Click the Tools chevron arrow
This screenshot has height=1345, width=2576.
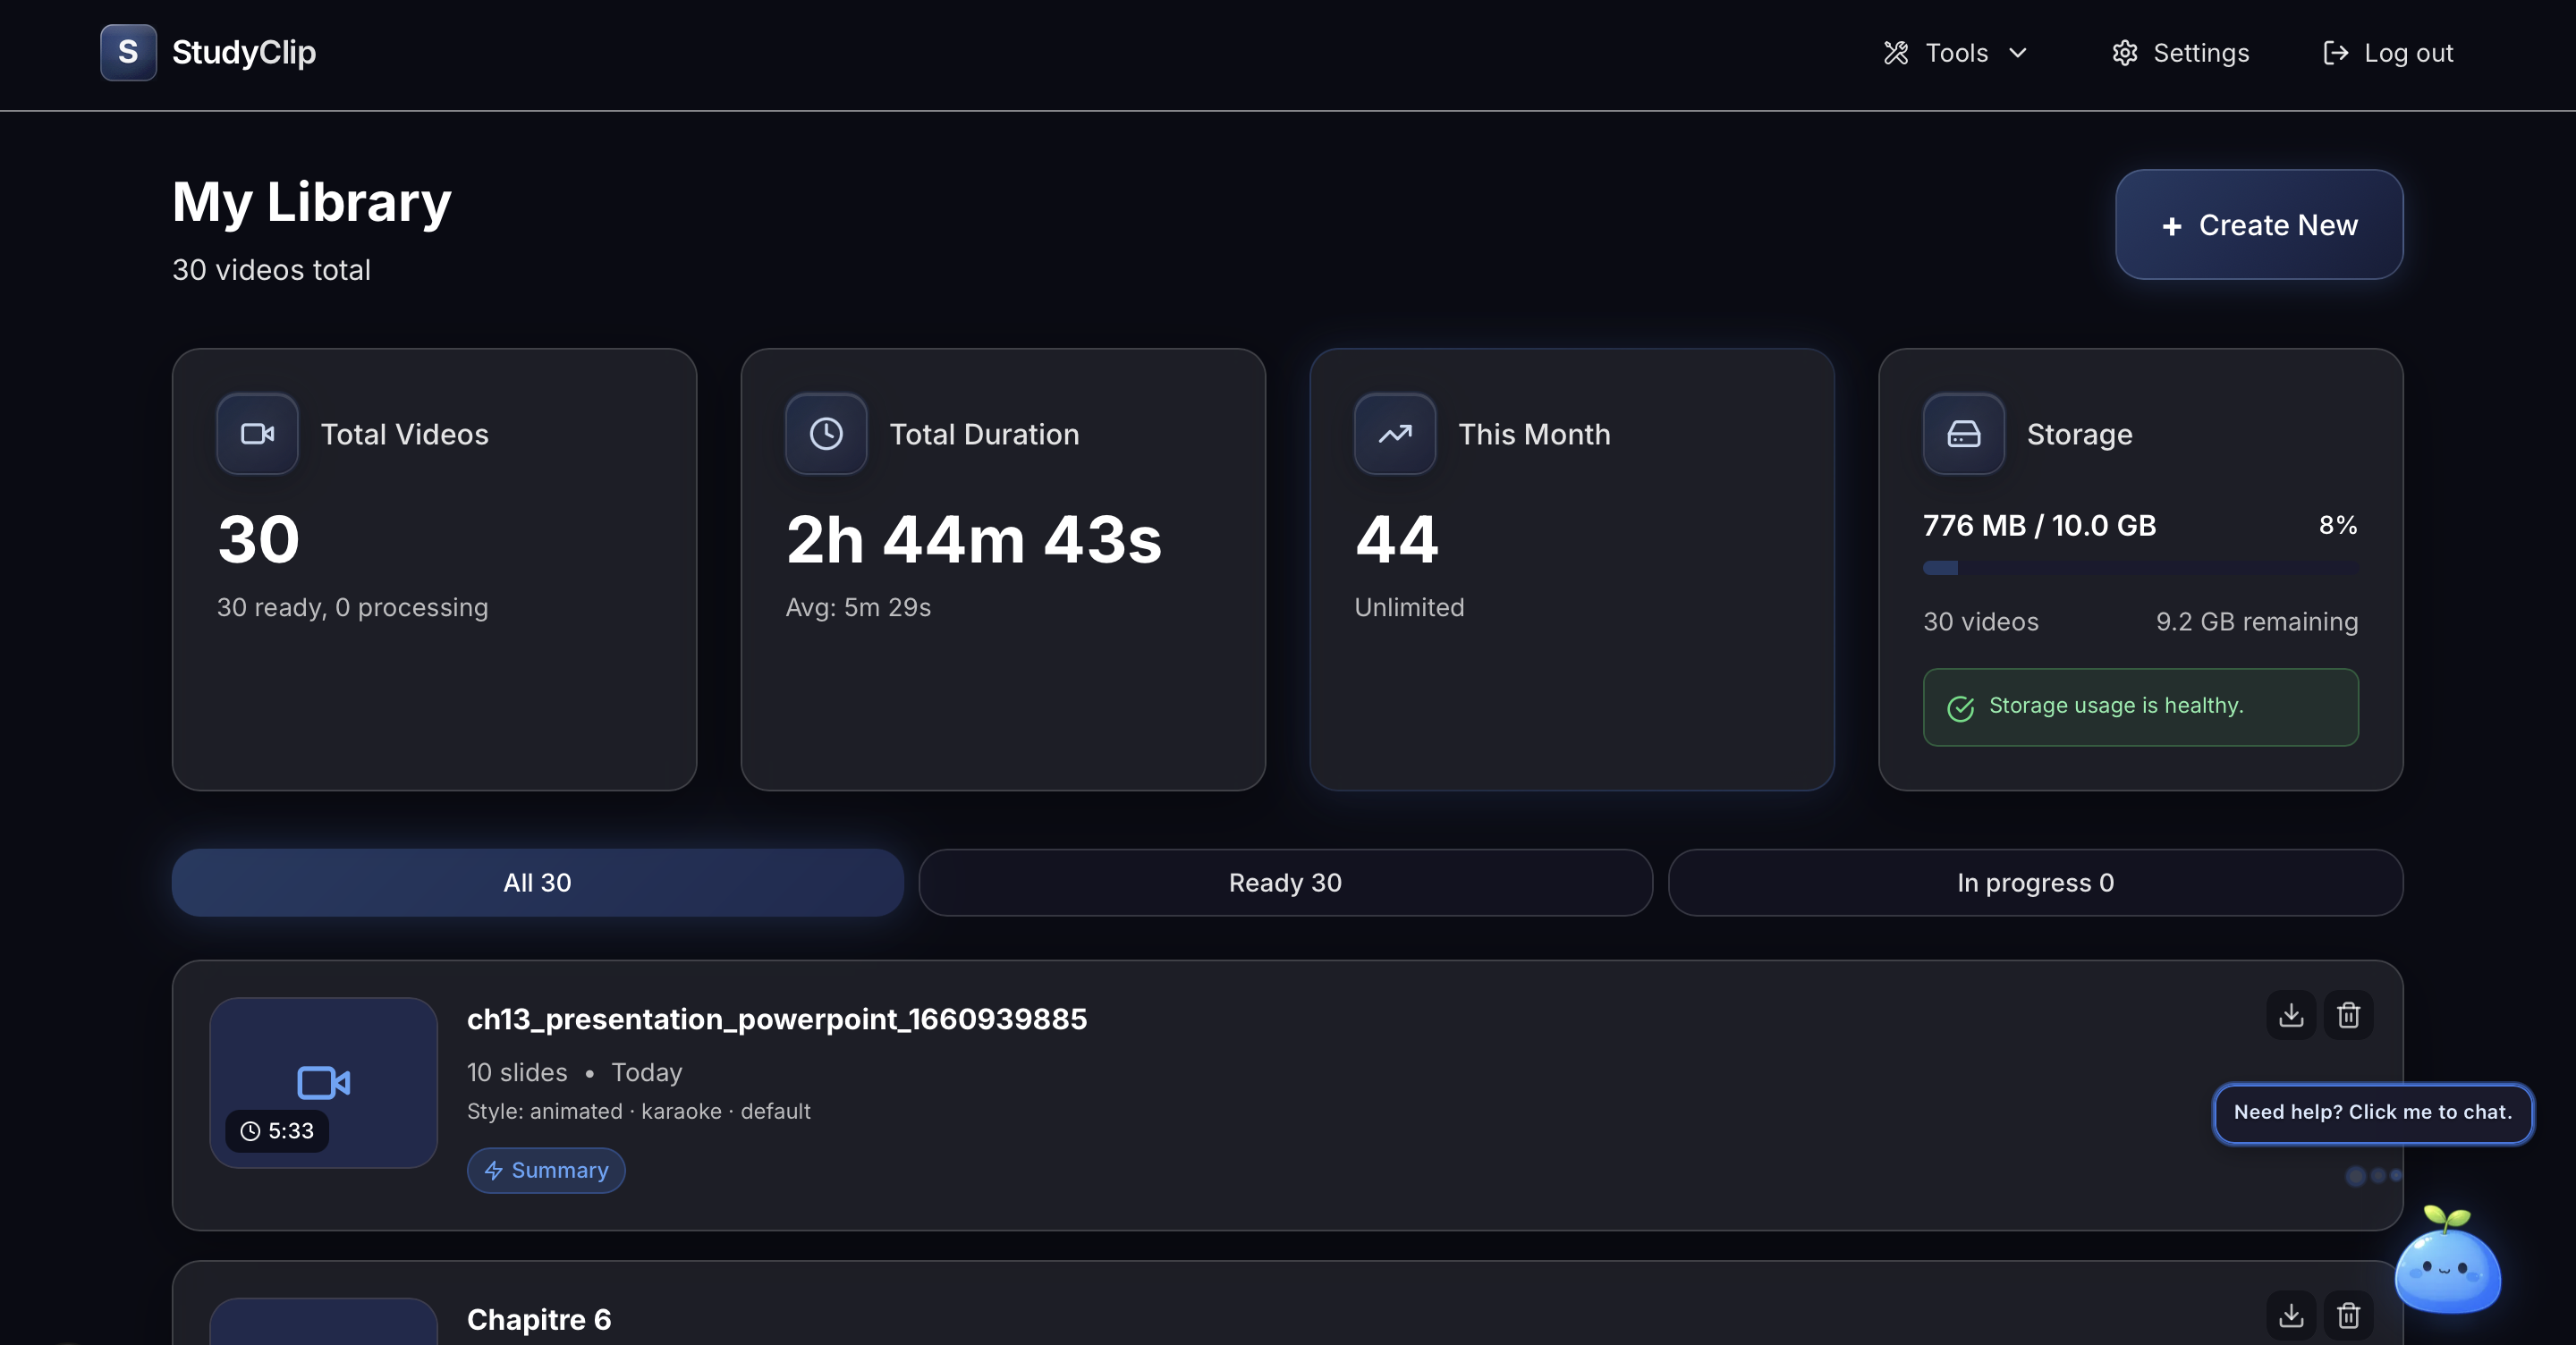point(2018,53)
